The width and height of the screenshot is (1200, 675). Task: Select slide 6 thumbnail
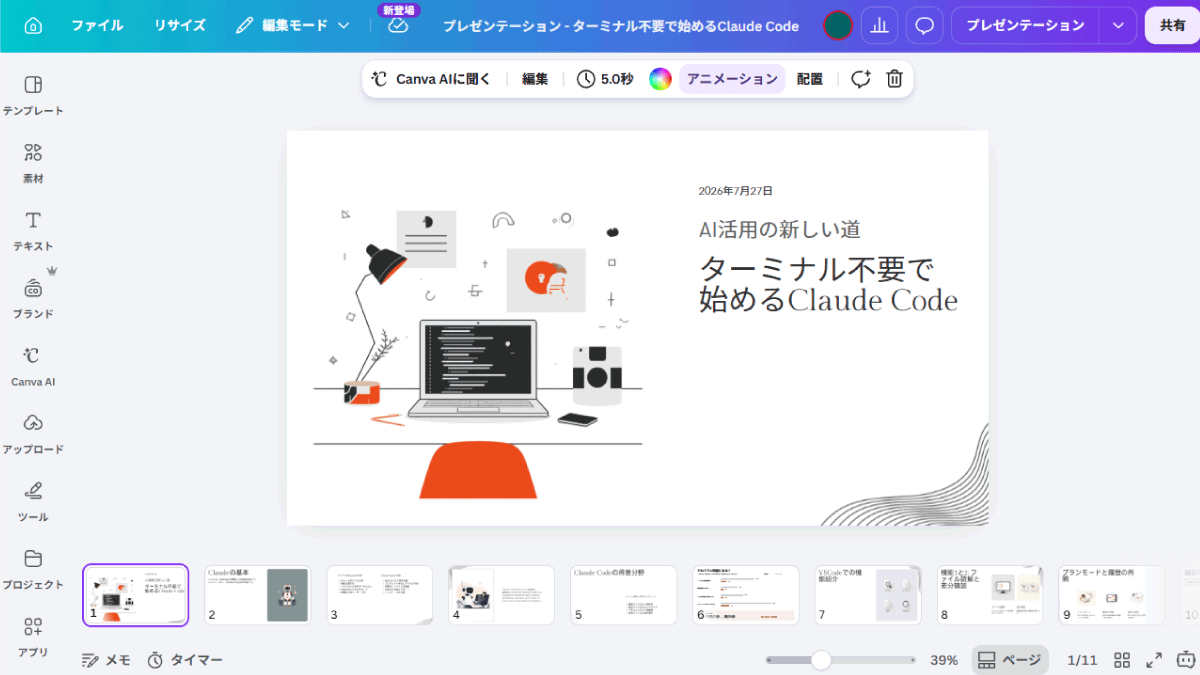[x=746, y=595]
